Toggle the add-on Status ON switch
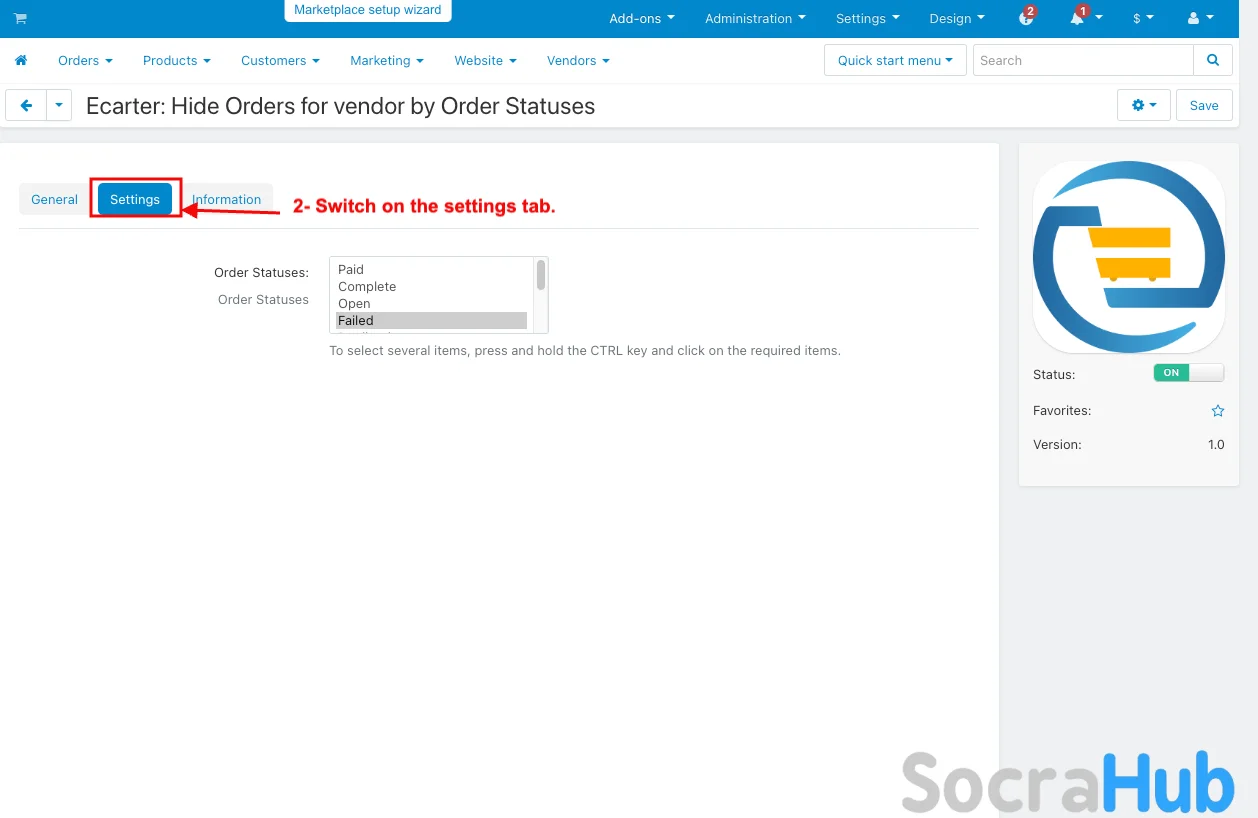 click(x=1188, y=373)
